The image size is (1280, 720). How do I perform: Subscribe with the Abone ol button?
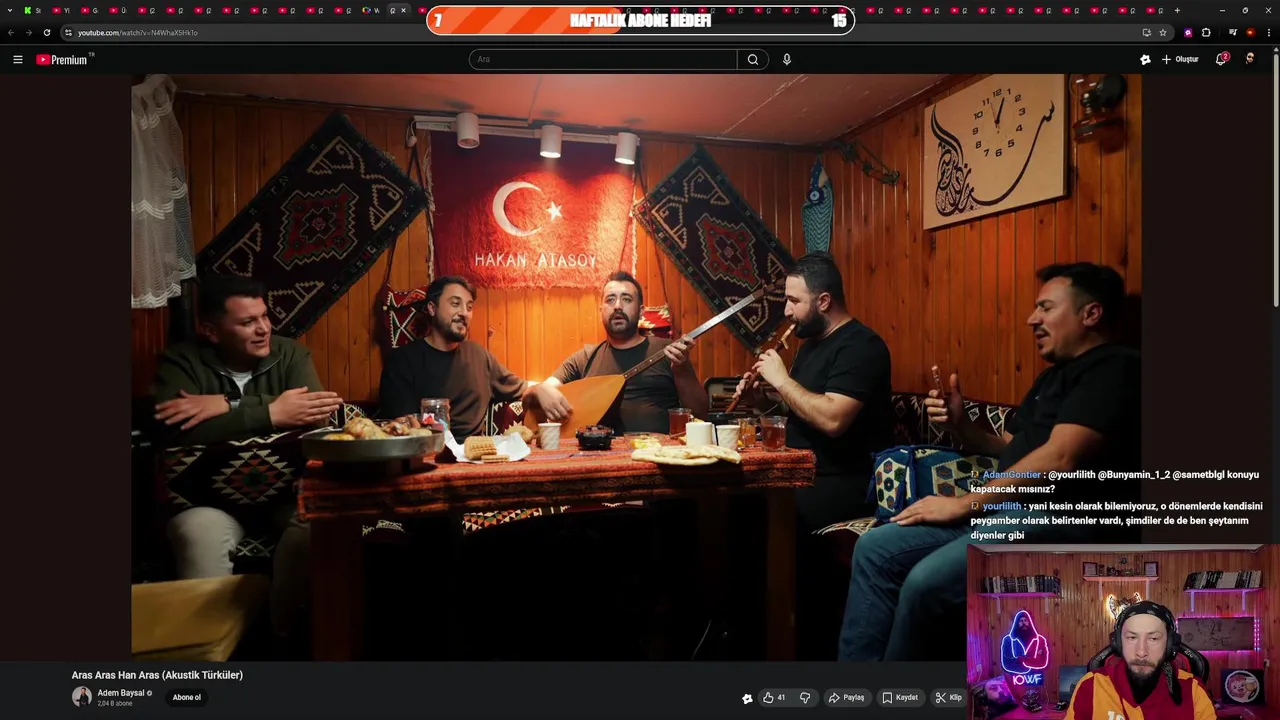[187, 698]
